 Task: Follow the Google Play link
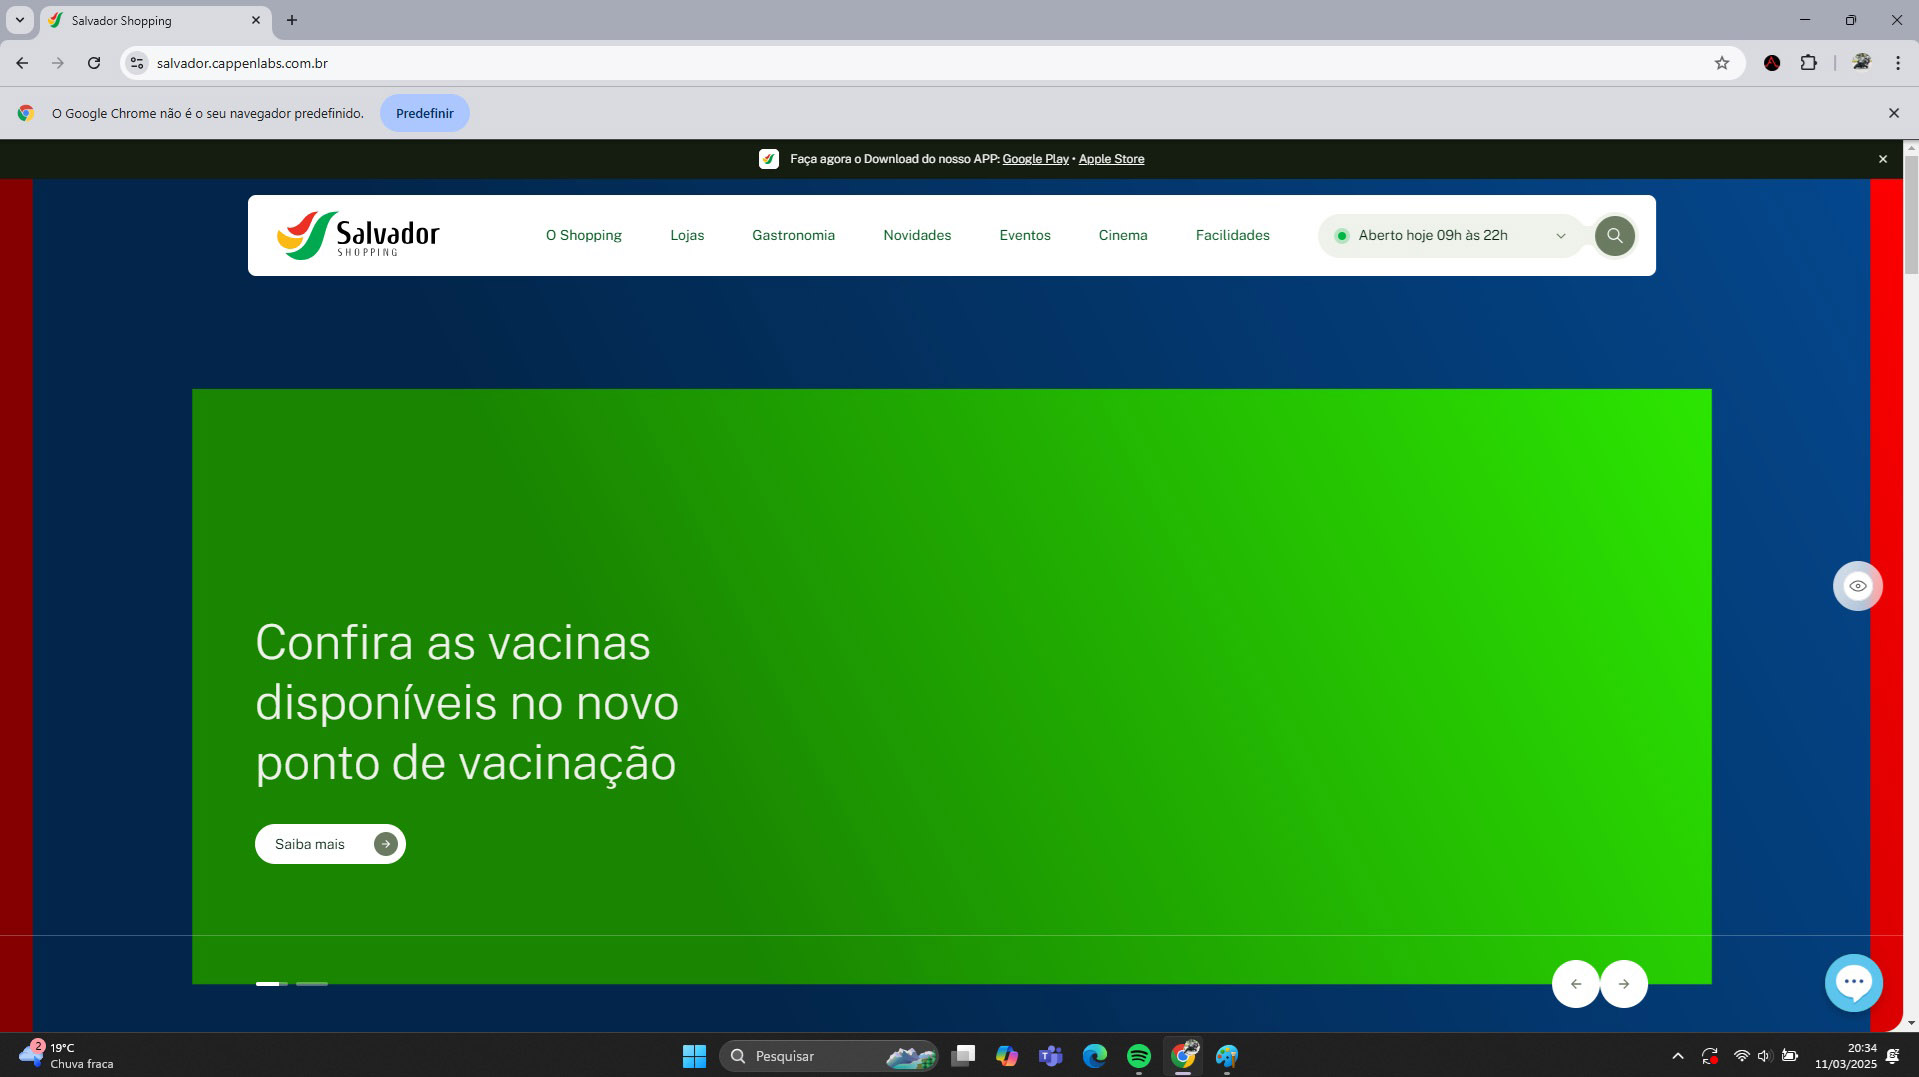1035,159
